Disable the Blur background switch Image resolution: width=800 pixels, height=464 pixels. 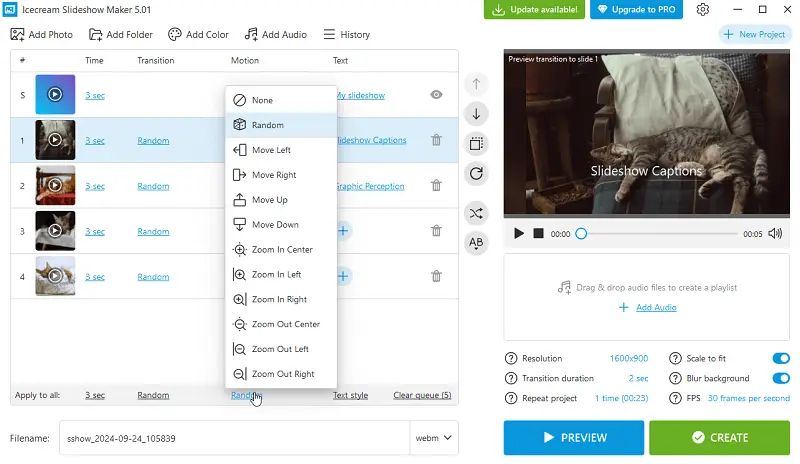[x=781, y=378]
